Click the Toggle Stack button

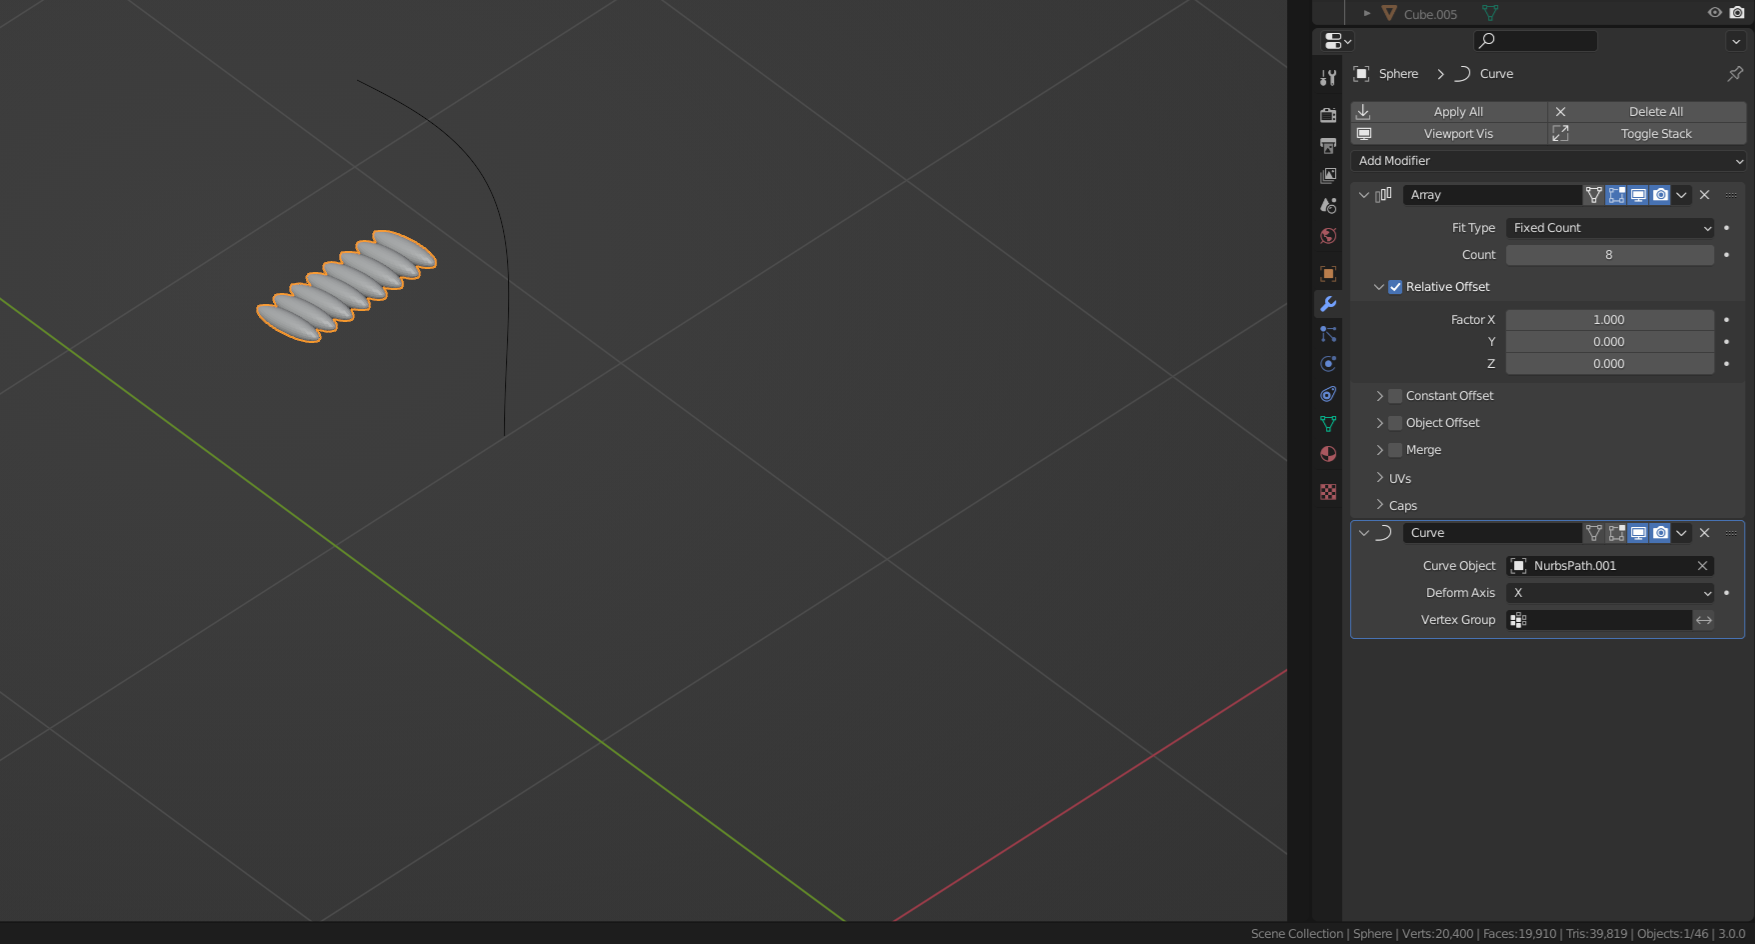coord(1647,133)
